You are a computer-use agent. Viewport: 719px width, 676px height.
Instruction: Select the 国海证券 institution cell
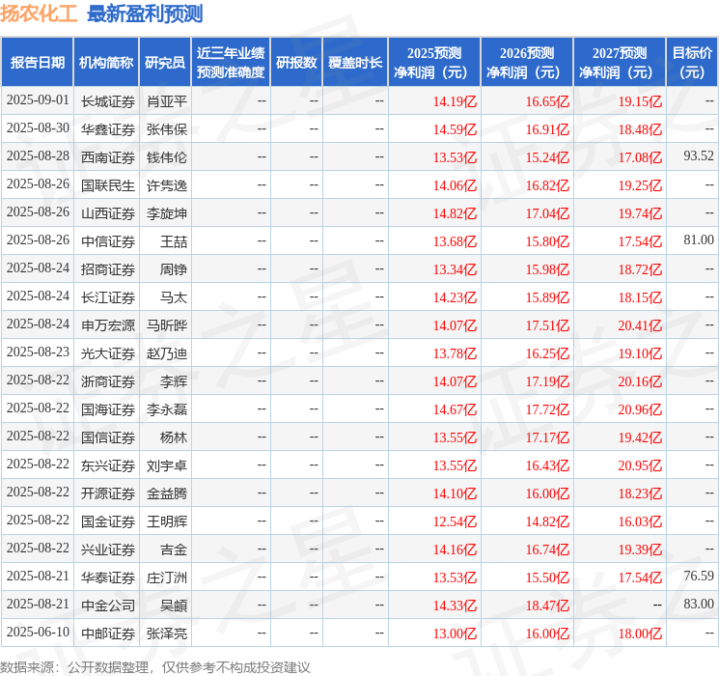[108, 409]
